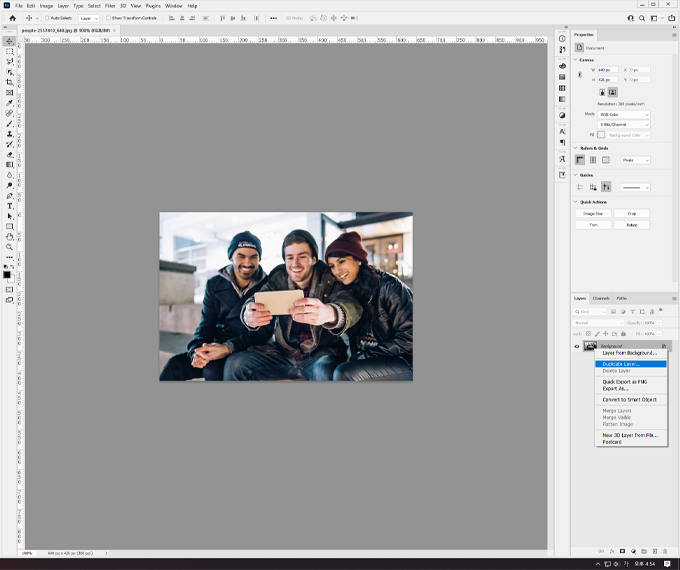Open the Adjustments panel icon in the dock
The width and height of the screenshot is (680, 570).
tap(562, 115)
